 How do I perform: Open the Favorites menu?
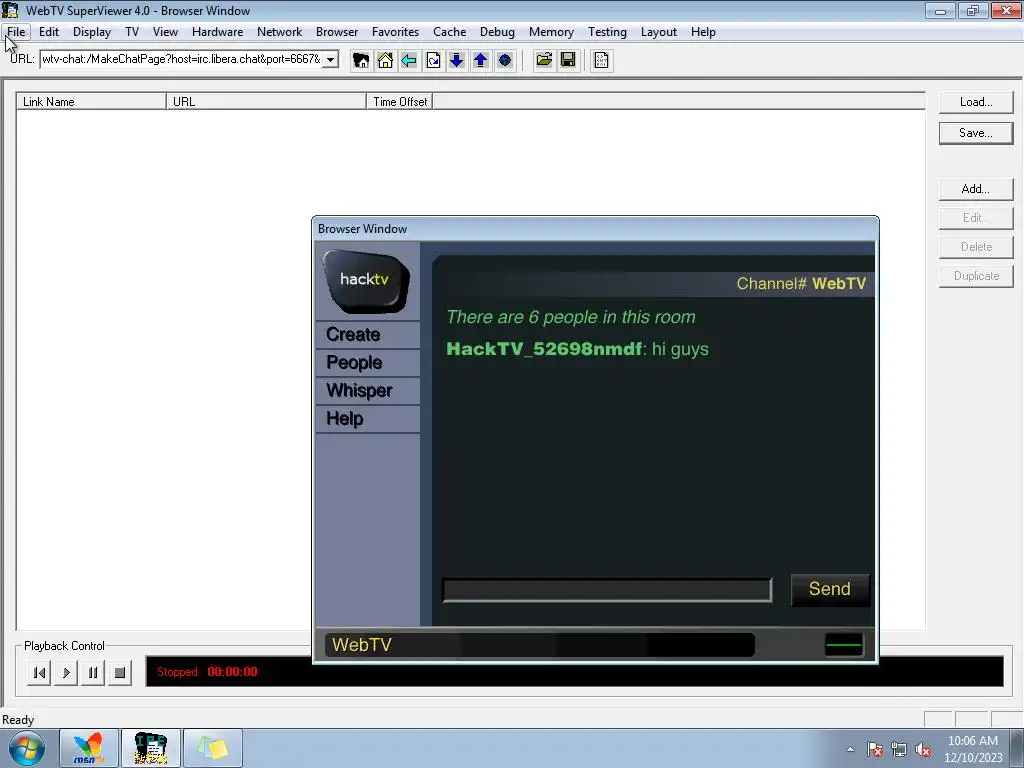click(395, 32)
